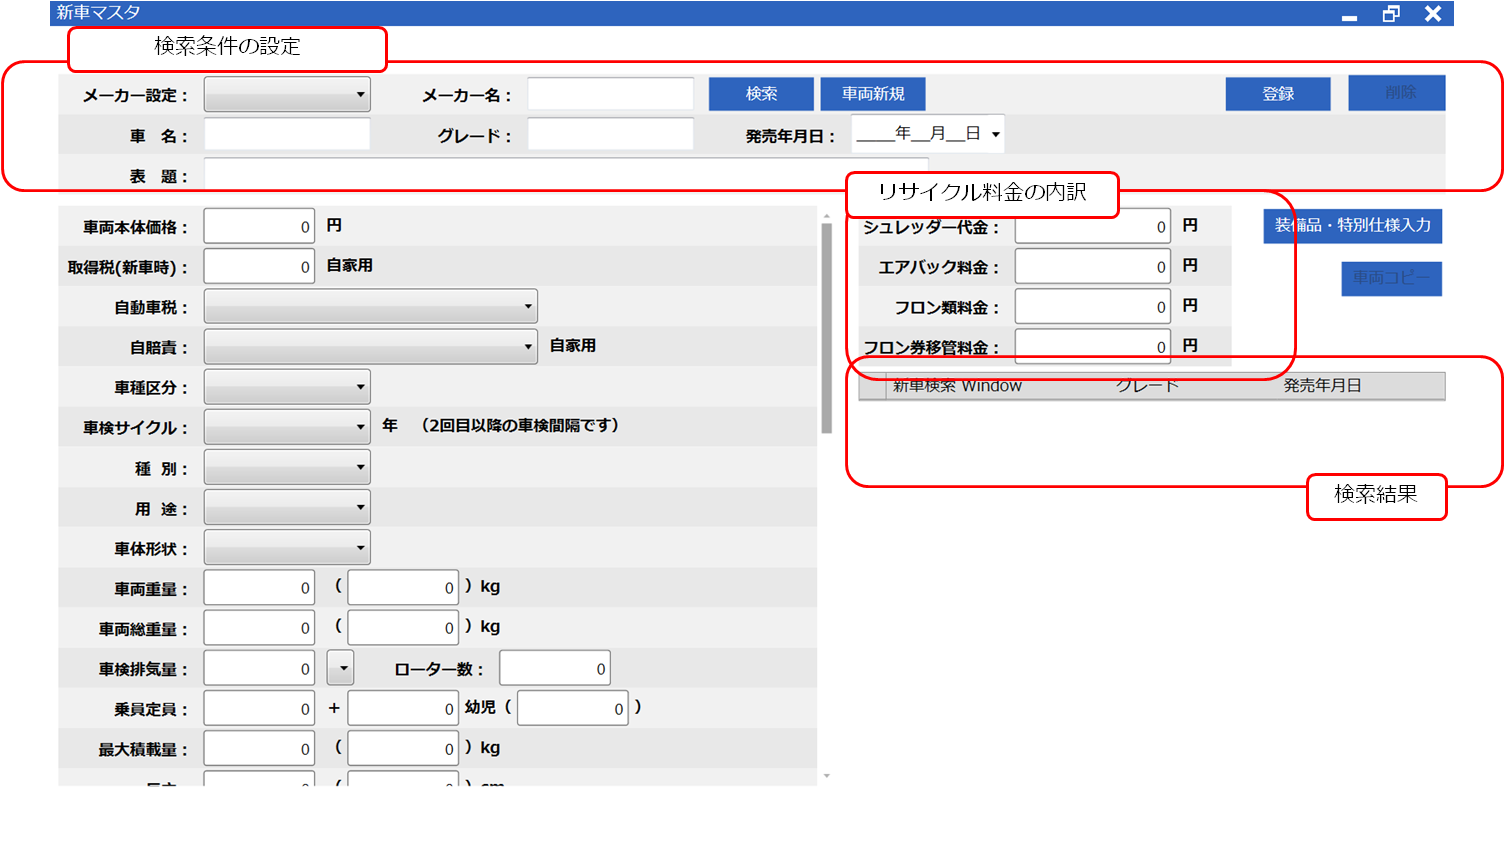Expand the 発売年月日 date picker arrow
This screenshot has height=846, width=1505.
click(995, 134)
